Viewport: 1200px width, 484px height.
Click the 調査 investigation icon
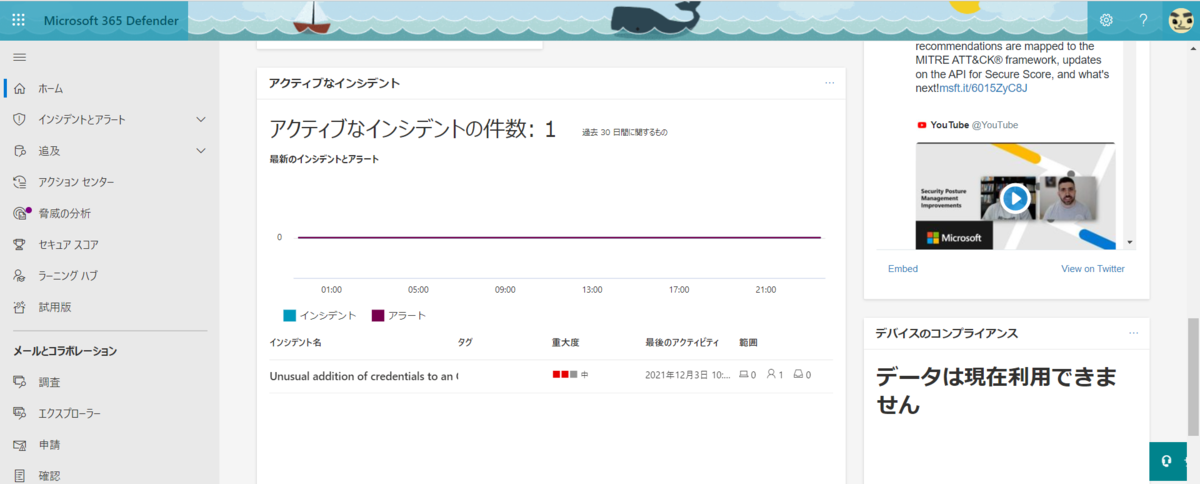pyautogui.click(x=19, y=382)
